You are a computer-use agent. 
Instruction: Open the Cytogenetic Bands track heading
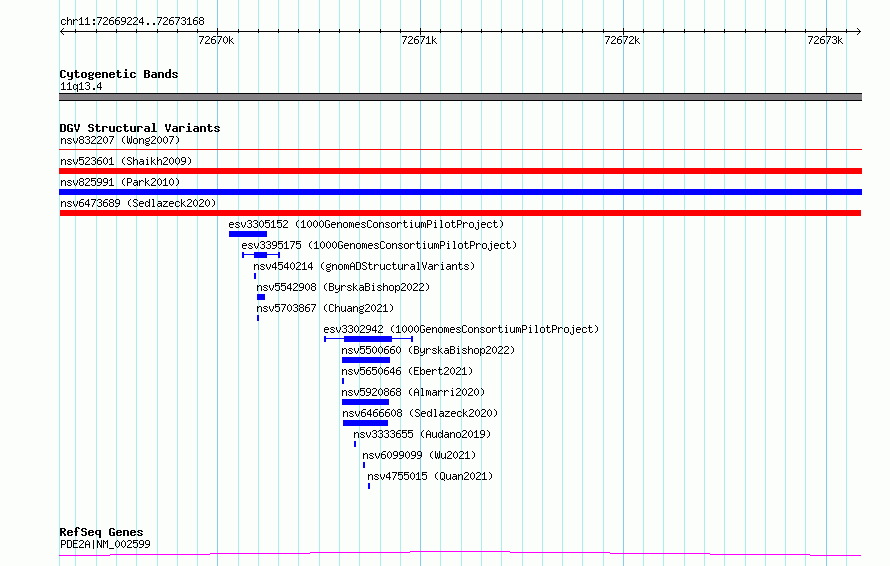point(119,74)
